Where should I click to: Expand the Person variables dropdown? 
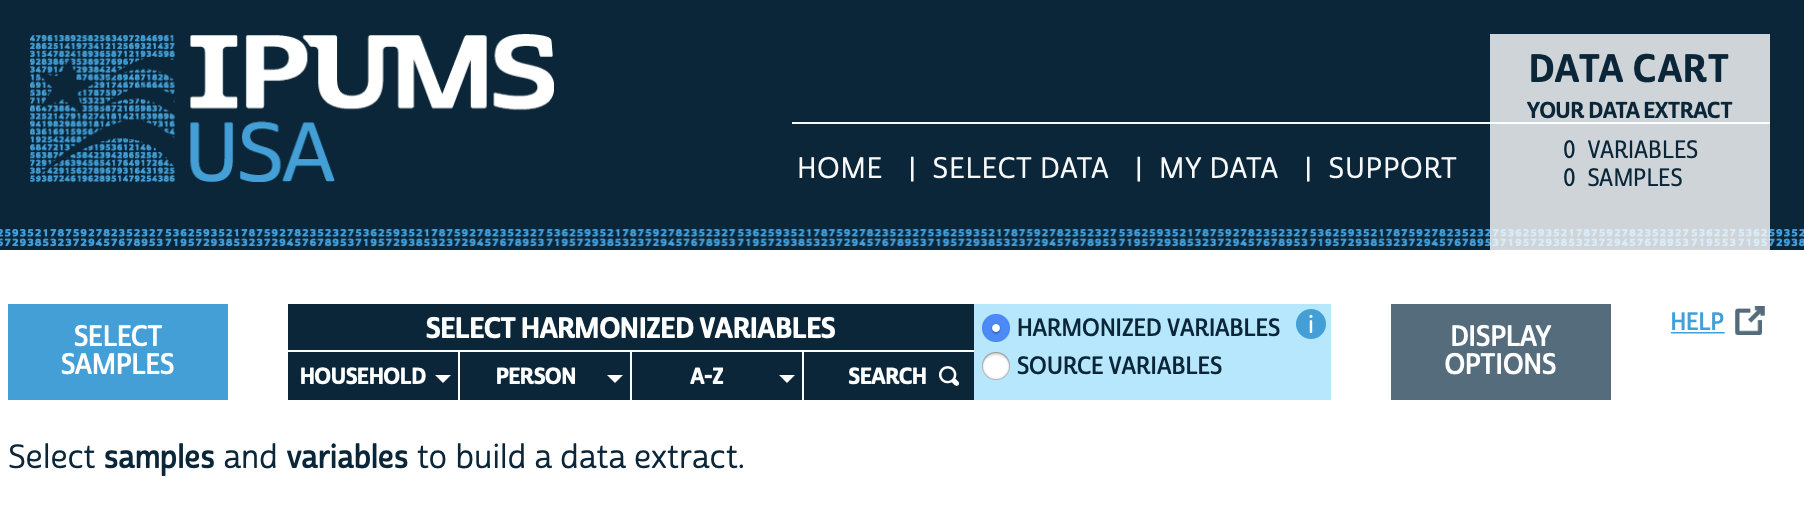(545, 376)
